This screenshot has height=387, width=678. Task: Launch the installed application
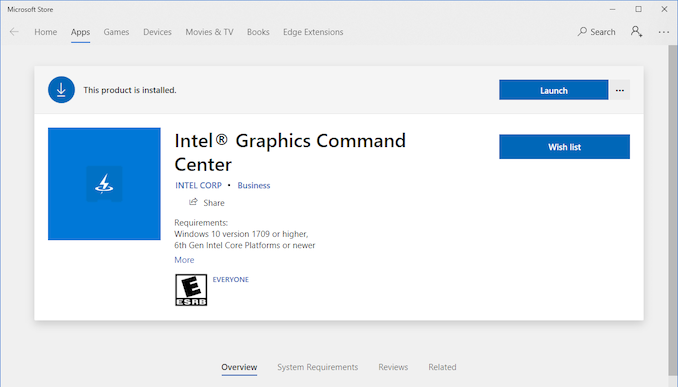point(553,90)
